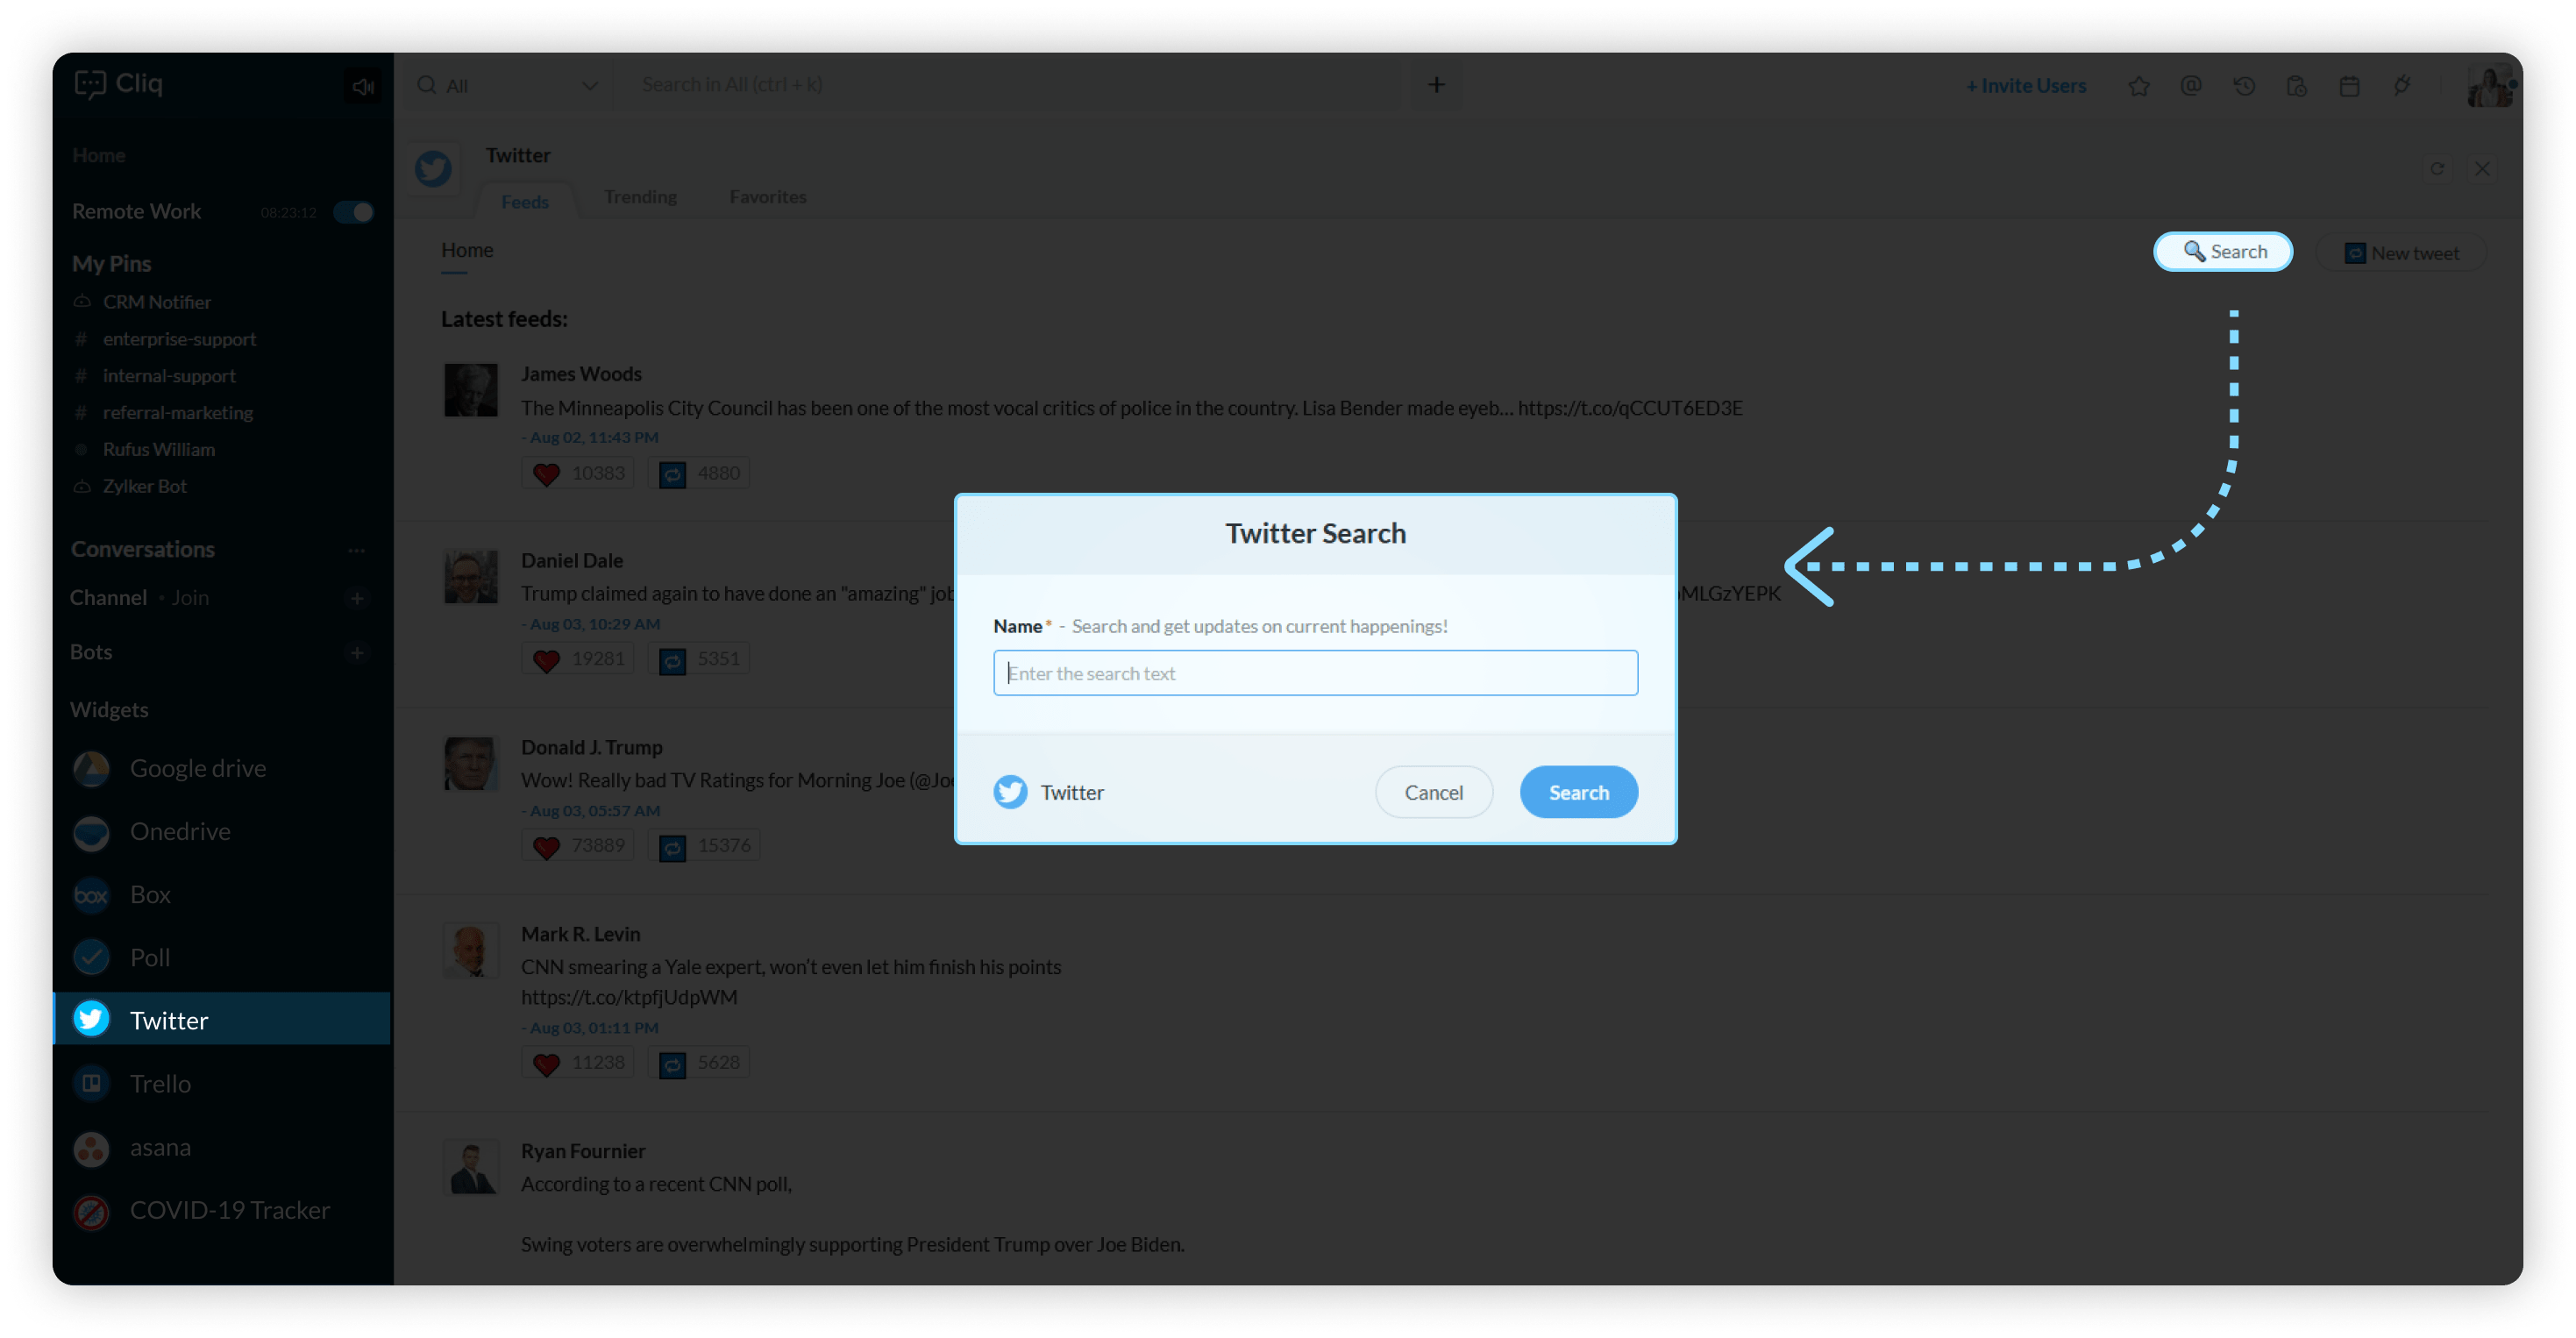The width and height of the screenshot is (2576, 1338).
Task: Add a new channel with the plus icon
Action: click(356, 598)
